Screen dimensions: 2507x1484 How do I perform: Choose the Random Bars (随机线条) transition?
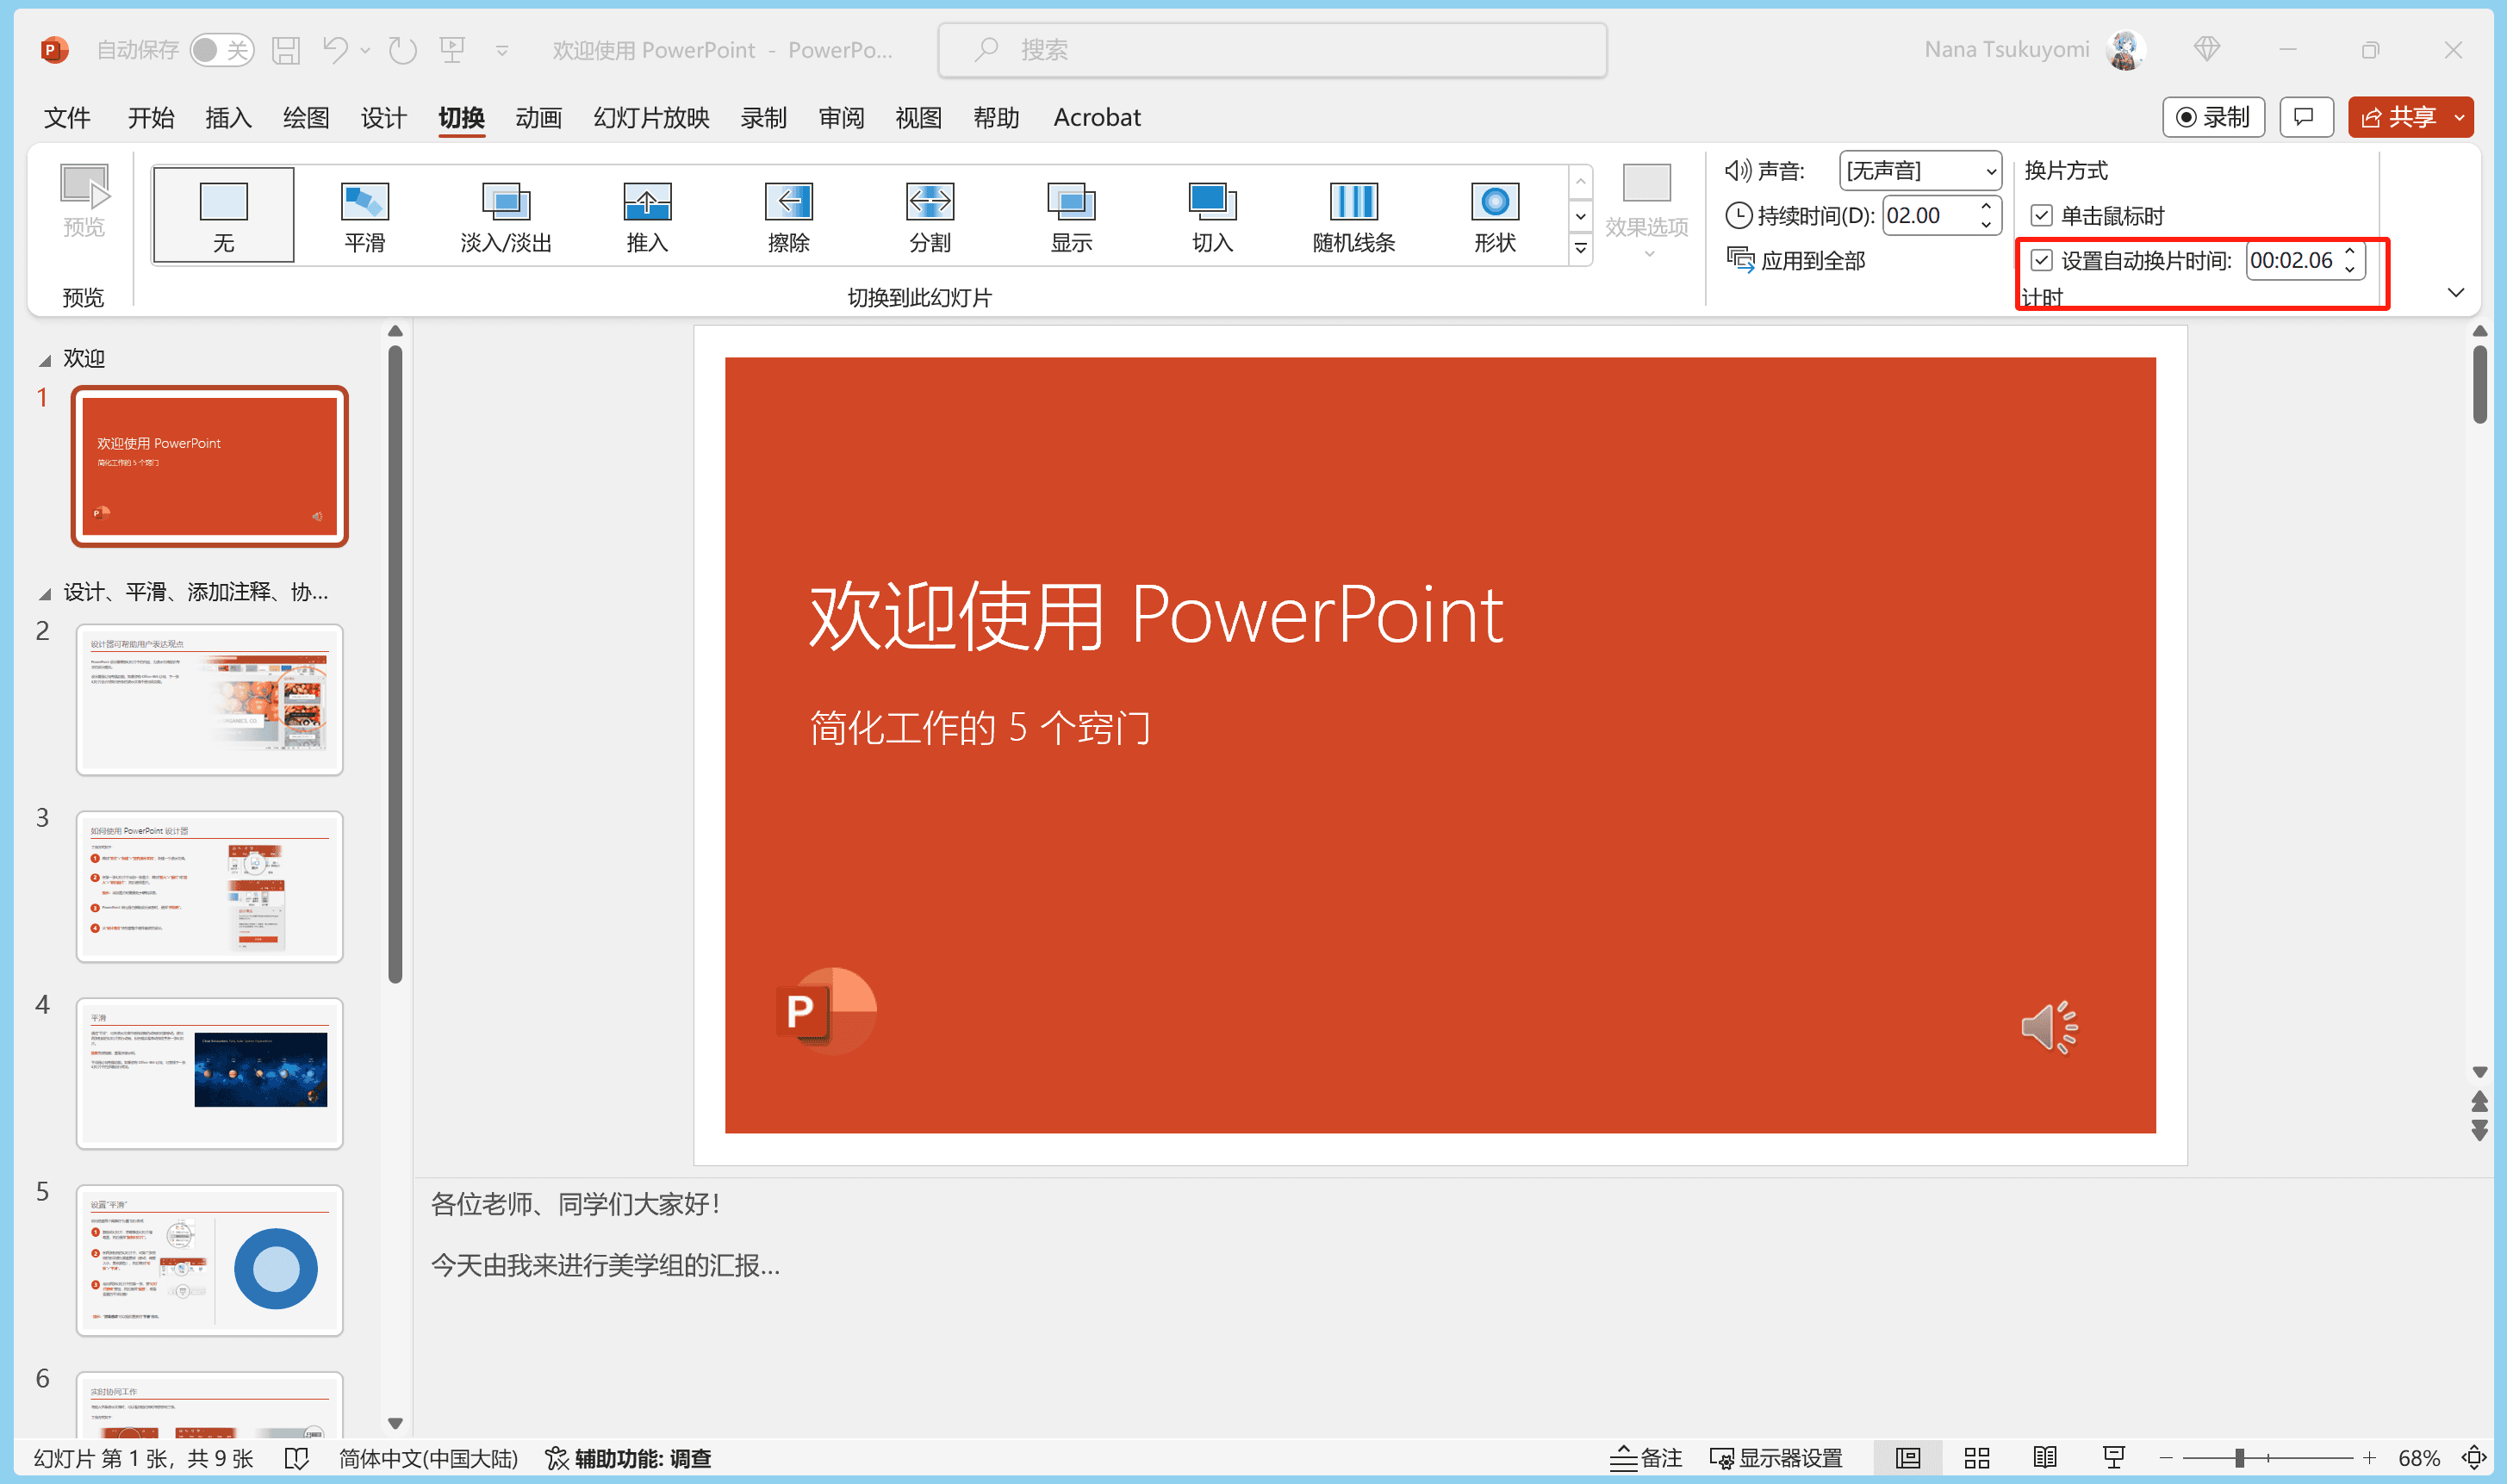coord(1353,214)
